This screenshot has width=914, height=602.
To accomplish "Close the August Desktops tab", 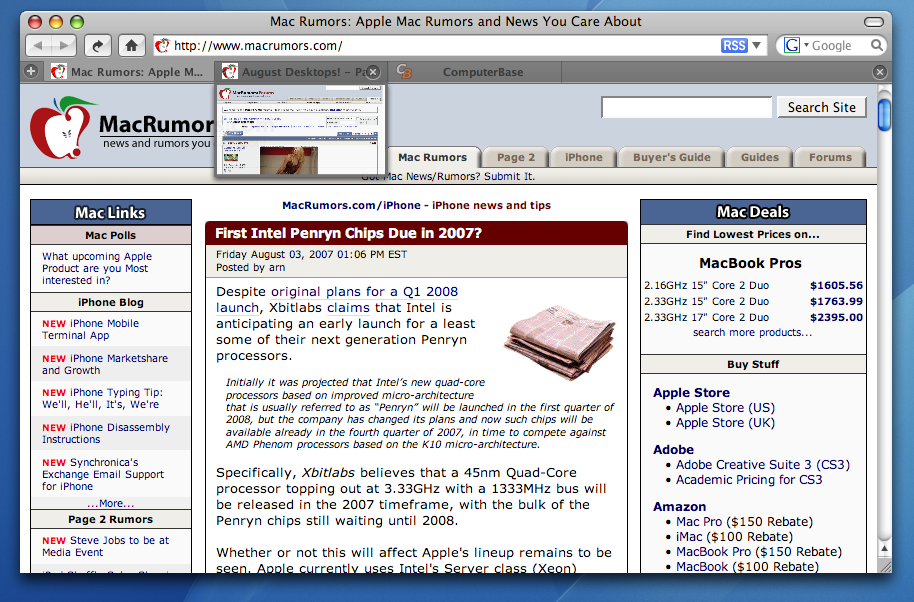I will pos(373,72).
